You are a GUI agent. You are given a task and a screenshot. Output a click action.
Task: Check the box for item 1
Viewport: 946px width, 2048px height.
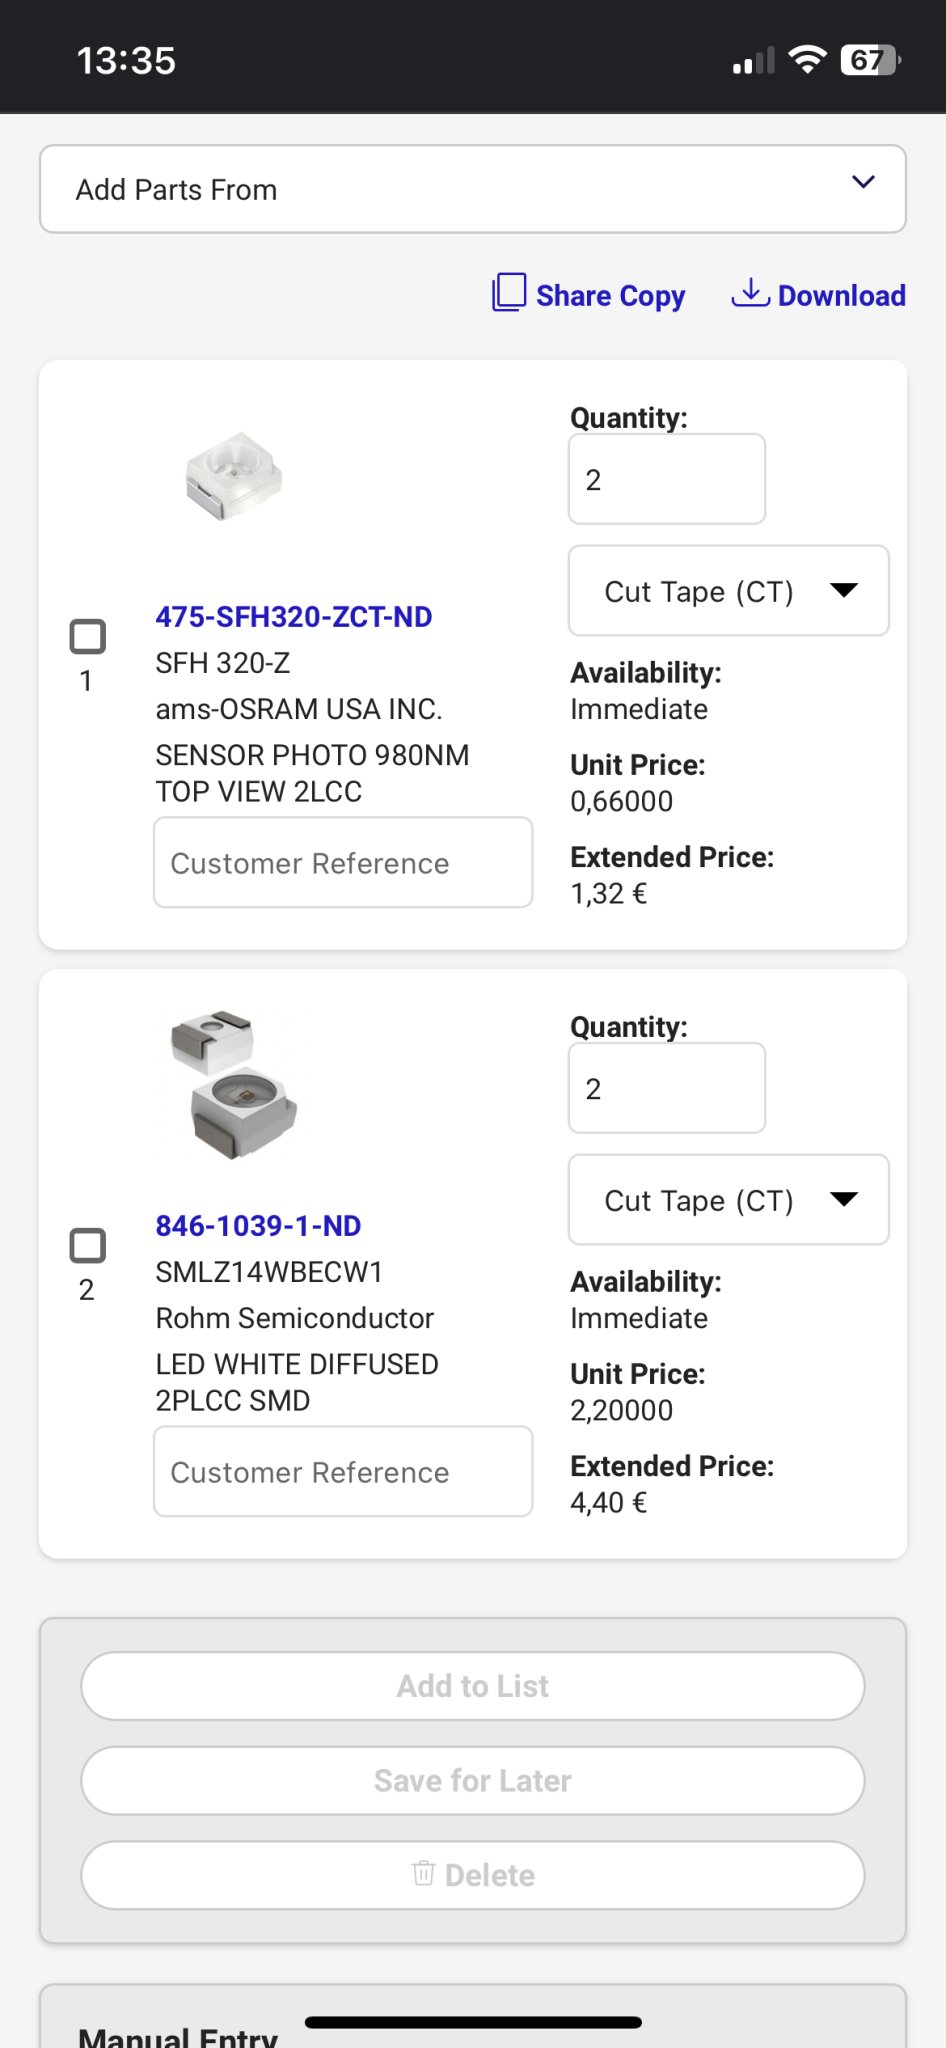click(x=87, y=636)
